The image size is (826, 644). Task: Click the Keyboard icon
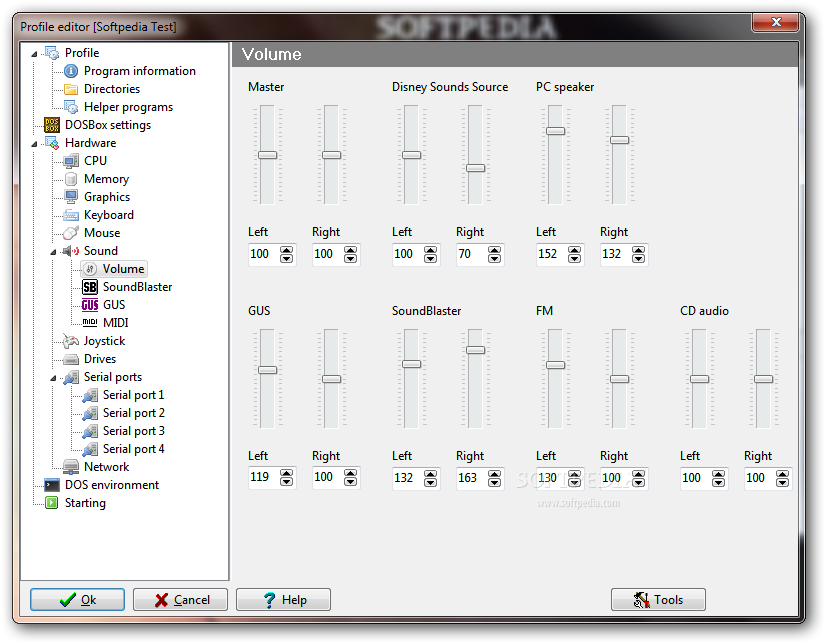pos(71,215)
